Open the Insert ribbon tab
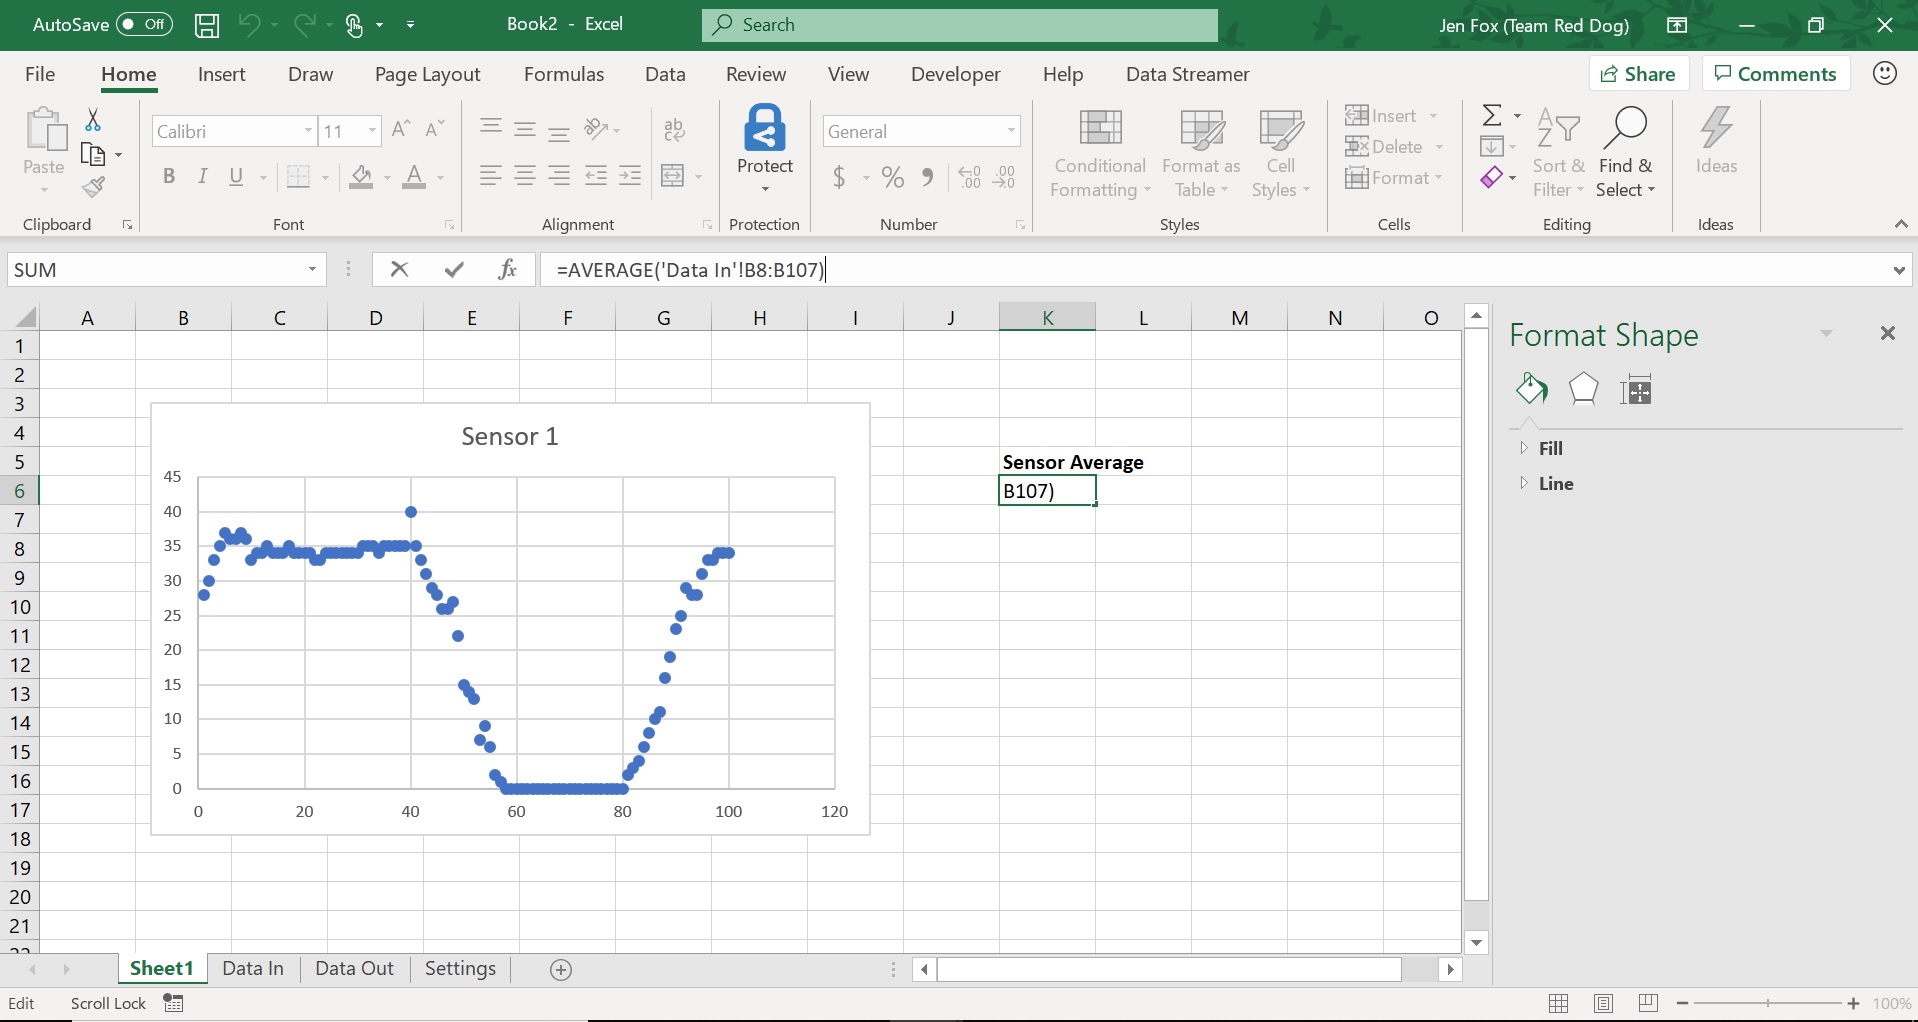 [222, 74]
